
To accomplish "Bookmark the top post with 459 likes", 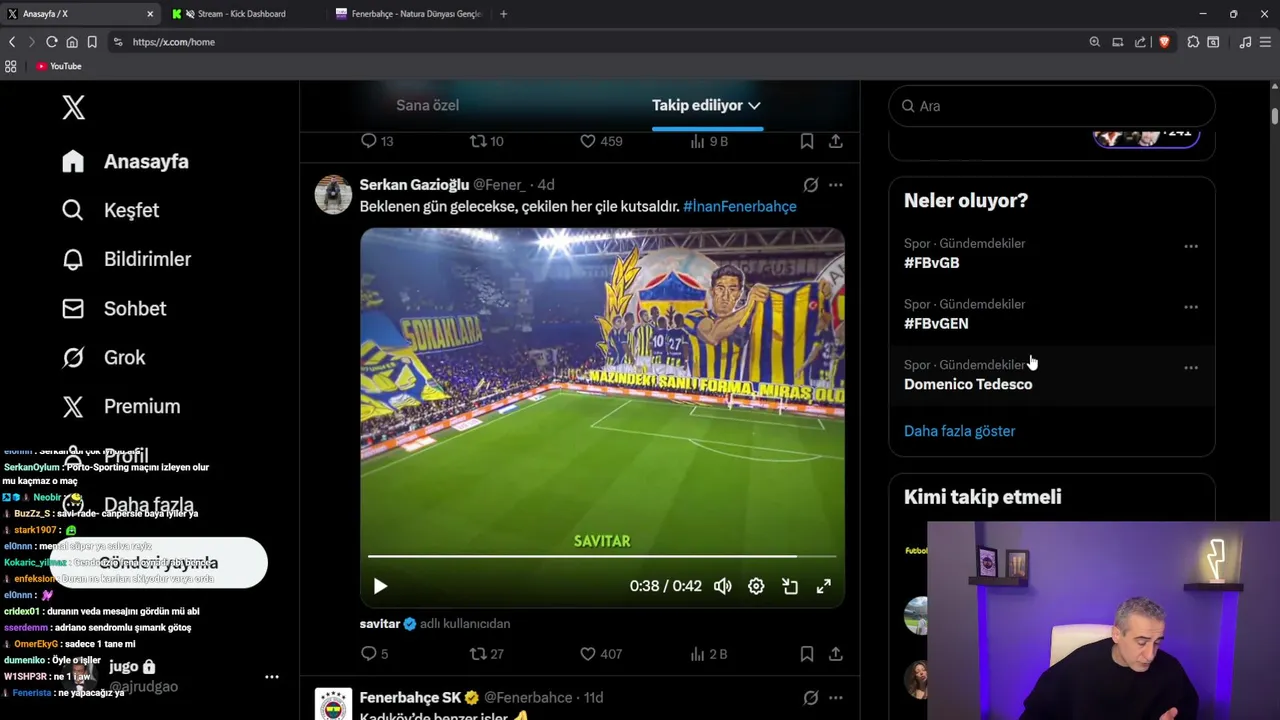I will (806, 141).
